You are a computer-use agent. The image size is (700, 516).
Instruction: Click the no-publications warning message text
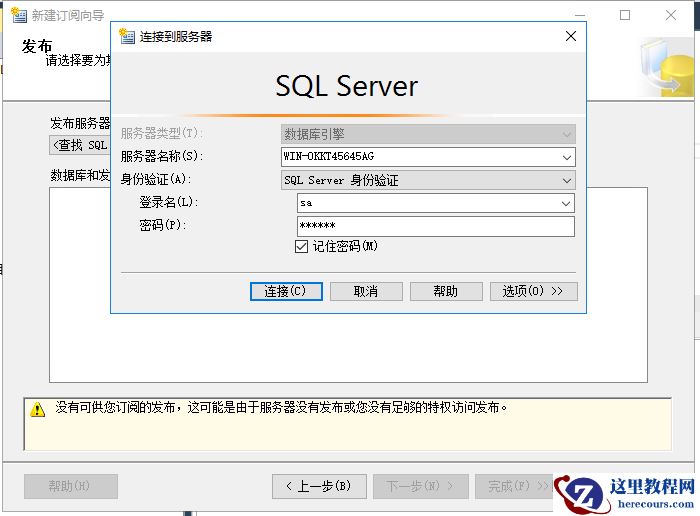281,408
